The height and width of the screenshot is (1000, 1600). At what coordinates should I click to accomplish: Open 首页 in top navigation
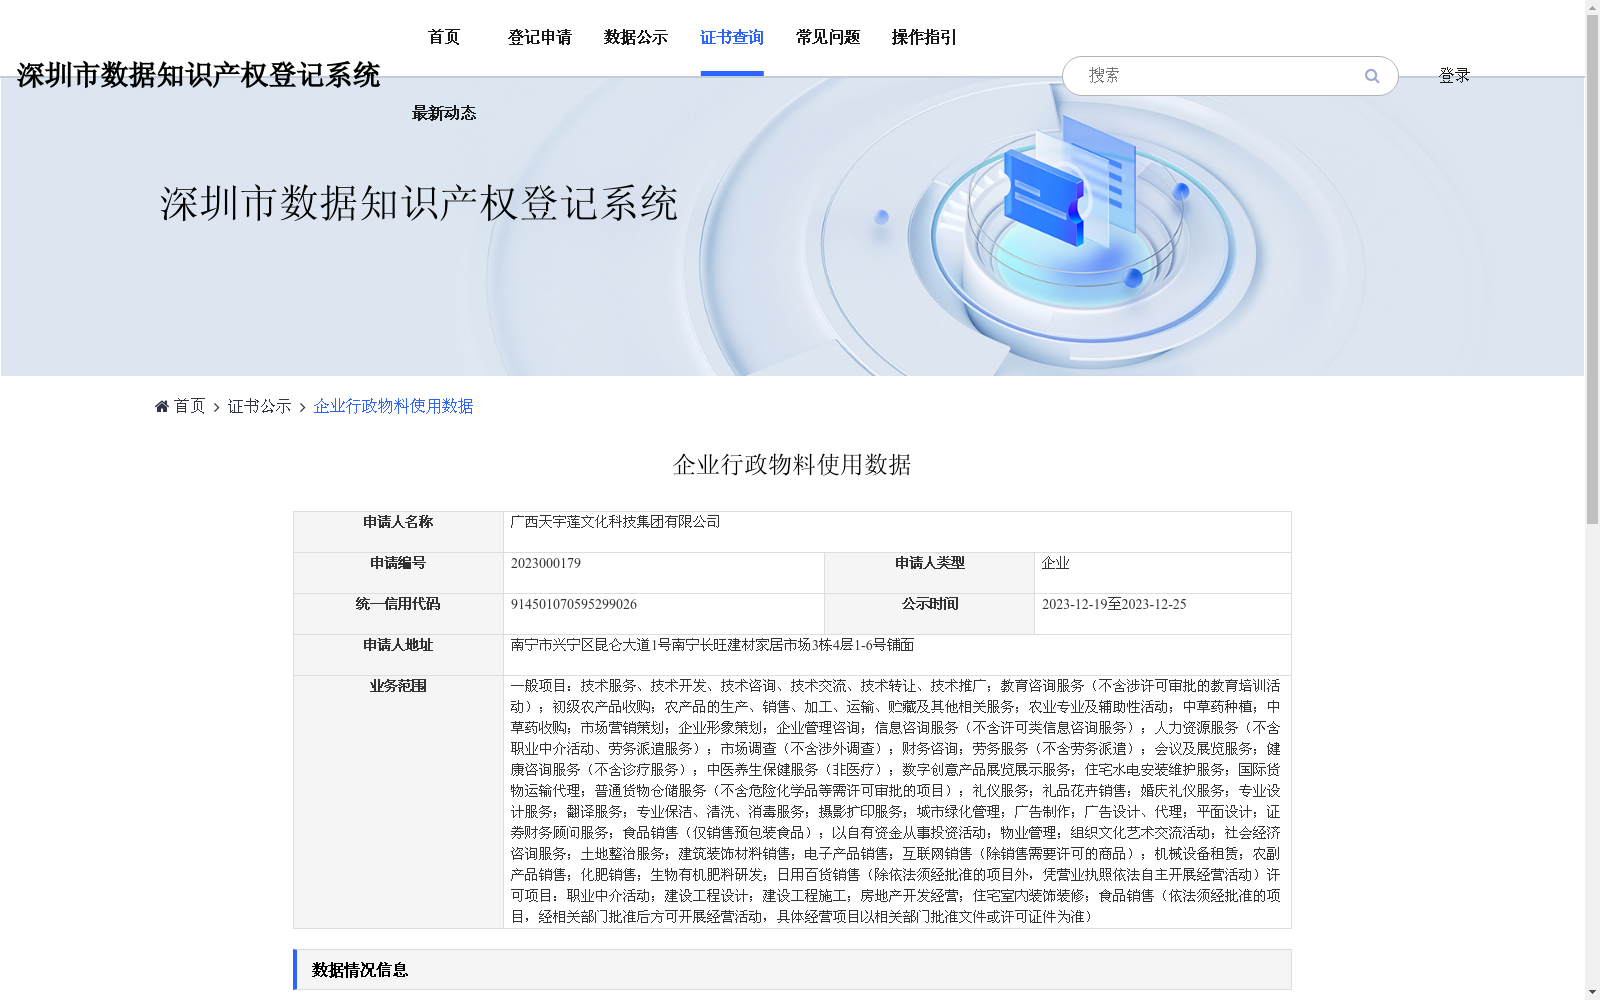[444, 37]
